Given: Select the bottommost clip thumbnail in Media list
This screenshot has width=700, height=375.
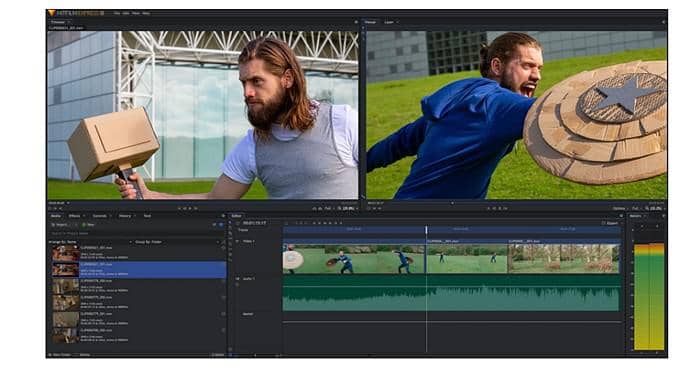Looking at the screenshot, I should tap(66, 336).
